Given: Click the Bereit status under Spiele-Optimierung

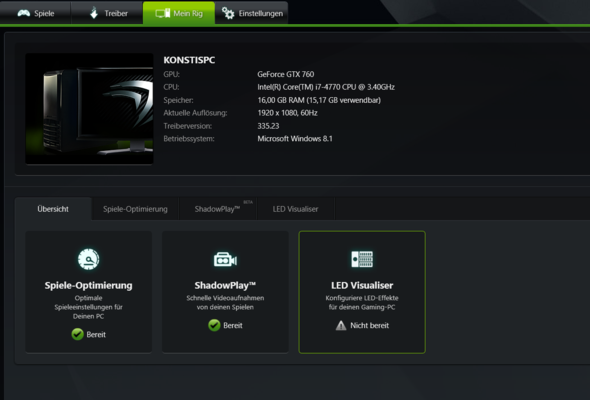Looking at the screenshot, I should [x=96, y=335].
